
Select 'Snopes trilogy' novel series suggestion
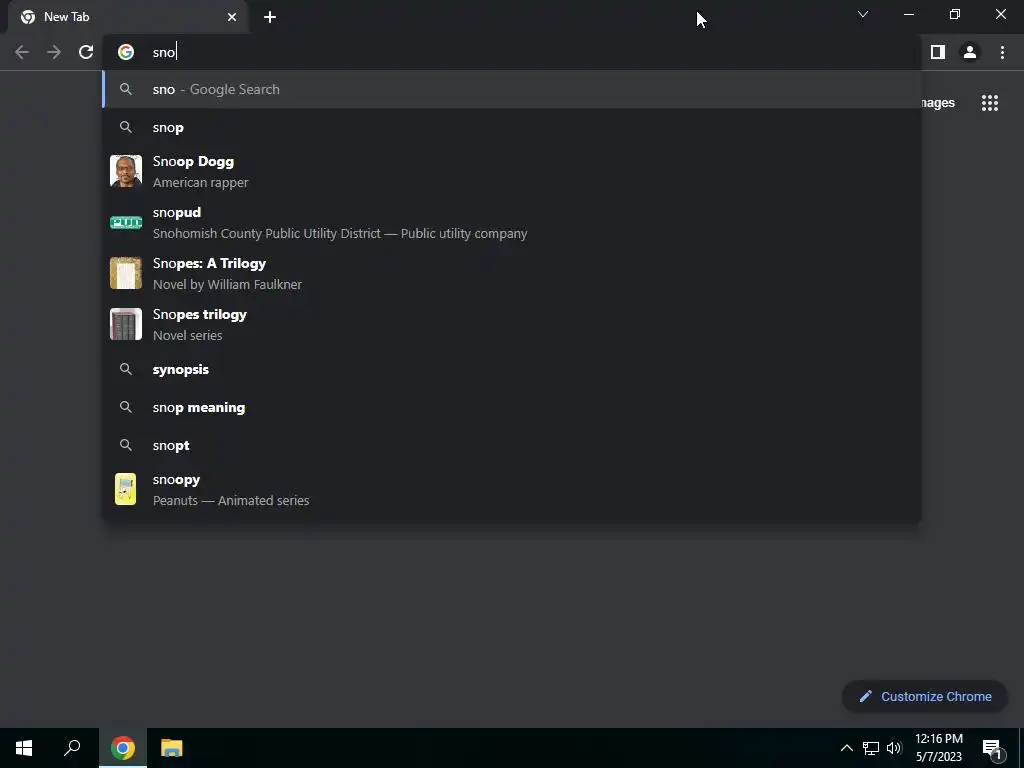511,324
